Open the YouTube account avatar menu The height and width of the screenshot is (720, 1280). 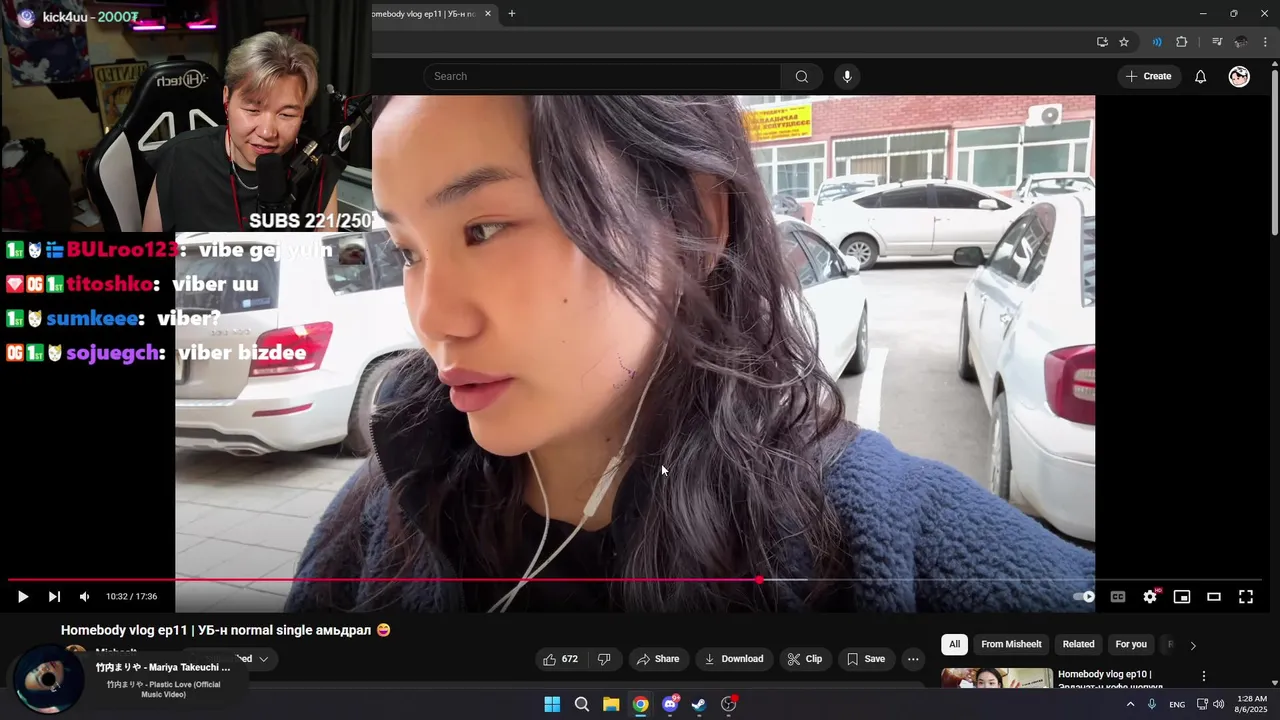pyautogui.click(x=1239, y=76)
